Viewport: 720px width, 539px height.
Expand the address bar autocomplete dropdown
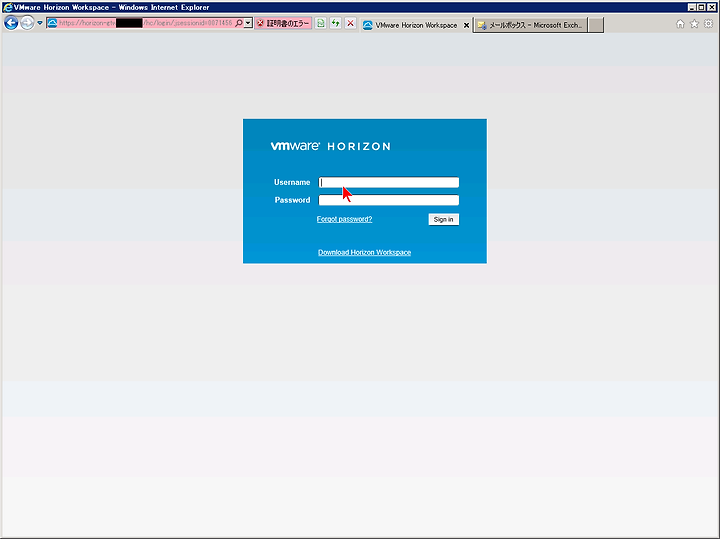pos(248,23)
